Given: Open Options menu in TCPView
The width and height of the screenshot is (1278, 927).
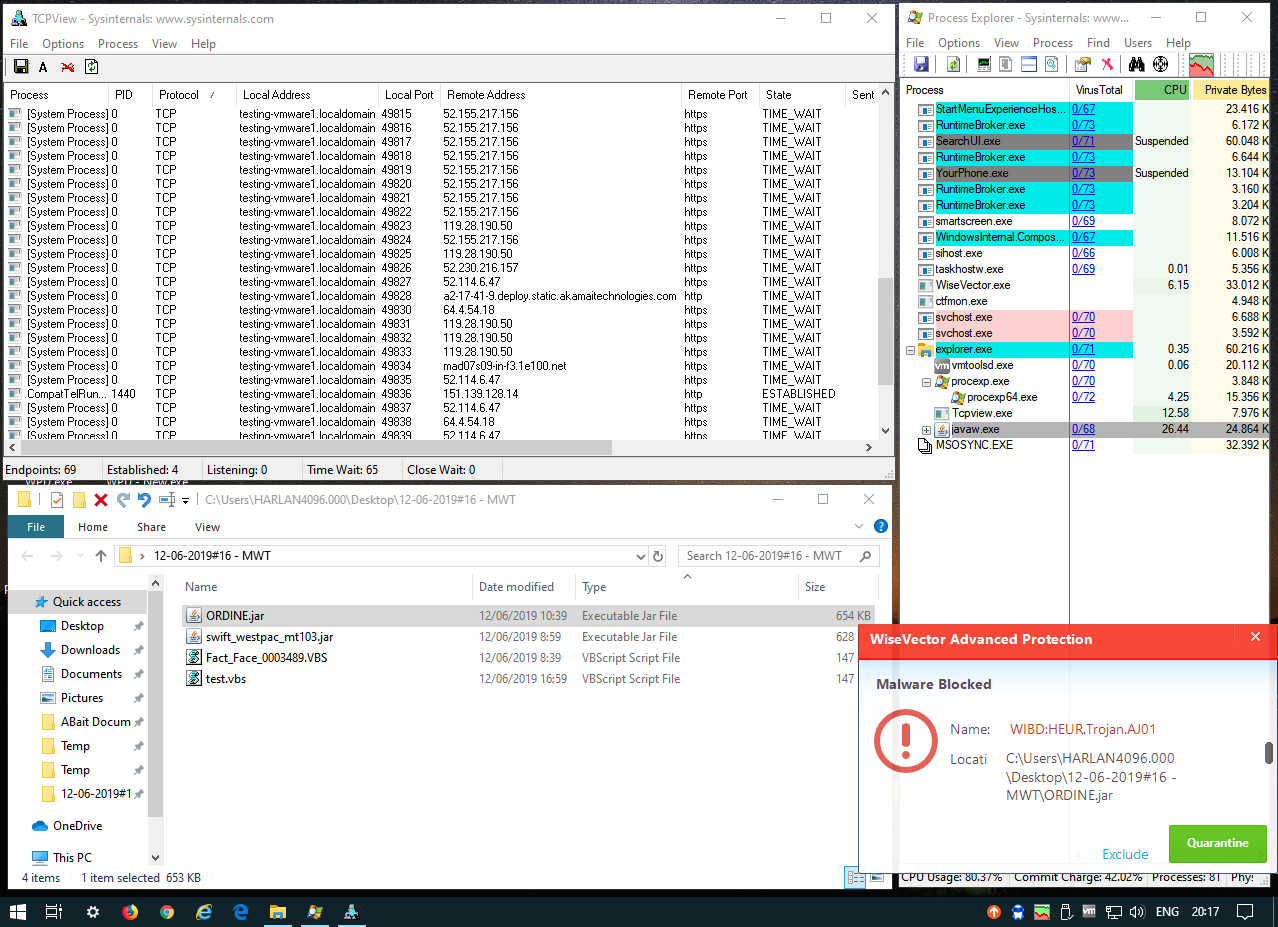Looking at the screenshot, I should coord(63,44).
